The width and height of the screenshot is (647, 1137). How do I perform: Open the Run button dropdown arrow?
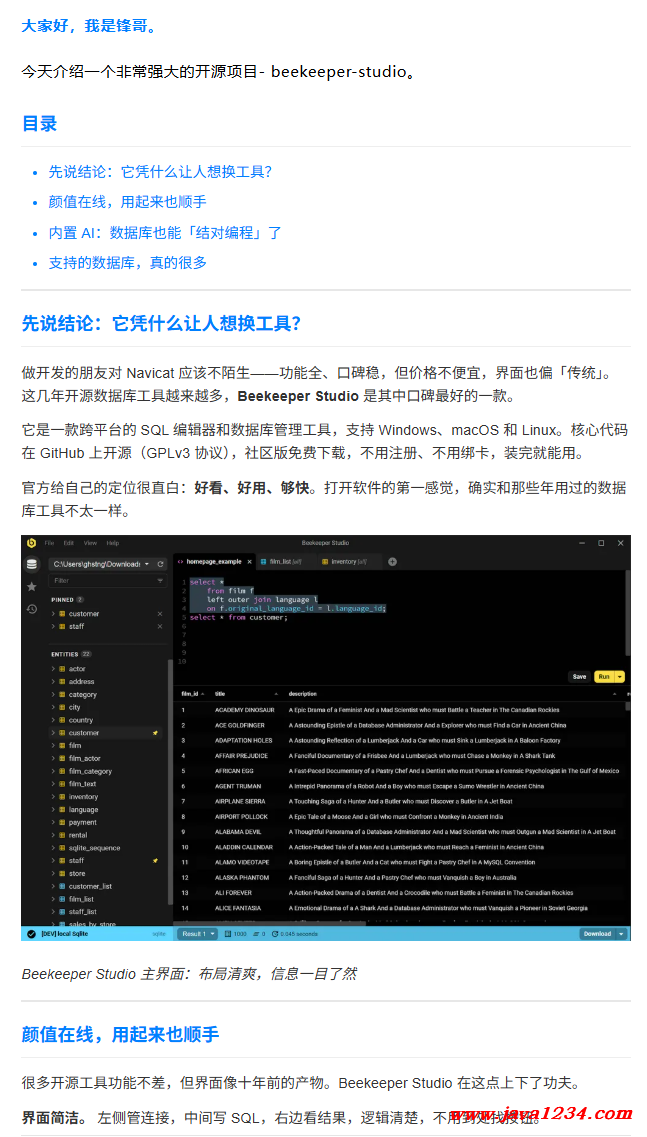(619, 677)
